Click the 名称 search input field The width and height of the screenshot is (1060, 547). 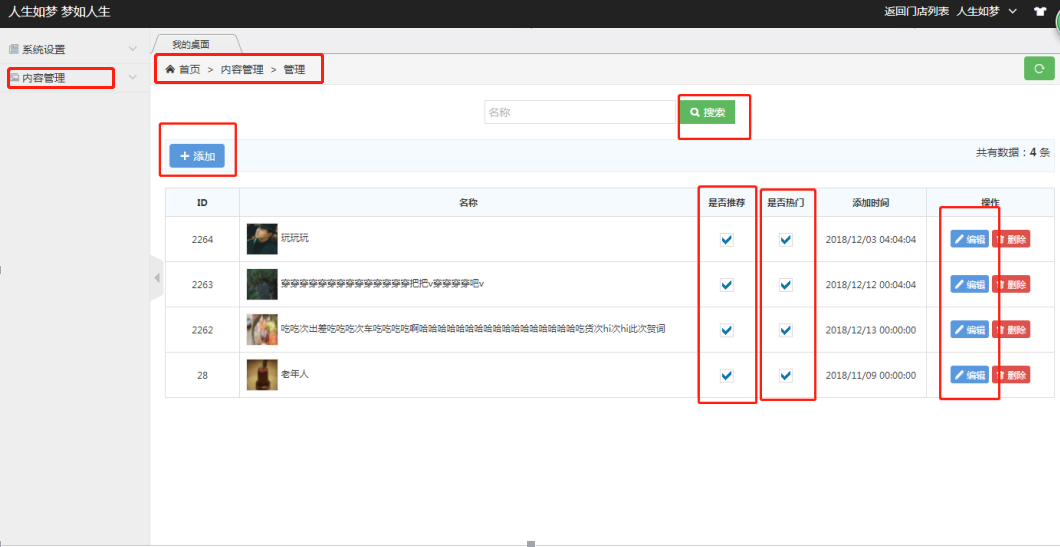click(x=580, y=112)
